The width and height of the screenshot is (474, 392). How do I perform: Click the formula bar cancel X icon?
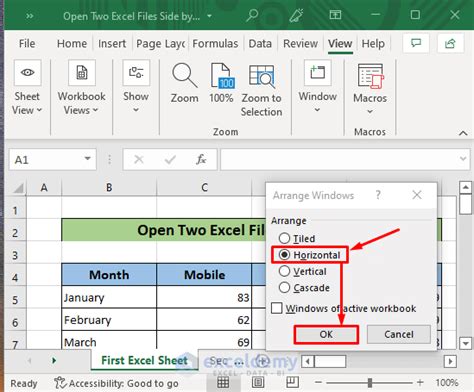coord(139,160)
